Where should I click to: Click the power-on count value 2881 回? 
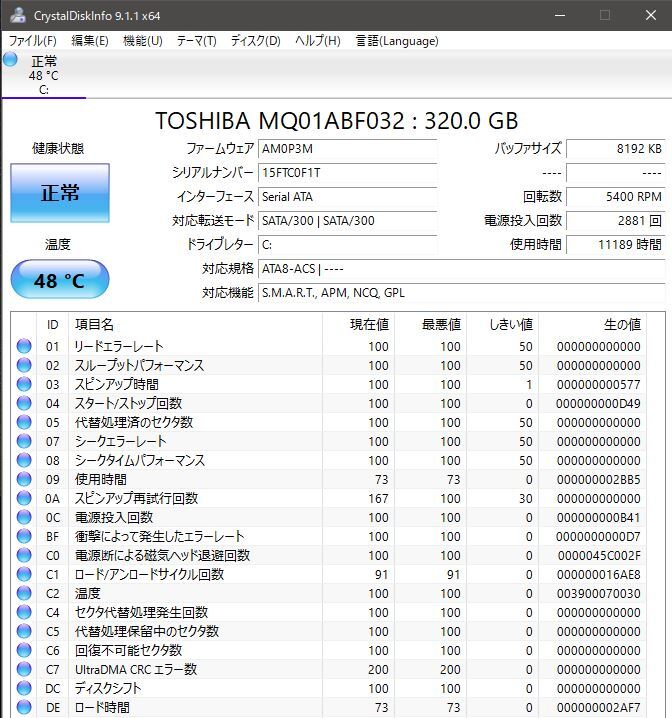click(615, 221)
